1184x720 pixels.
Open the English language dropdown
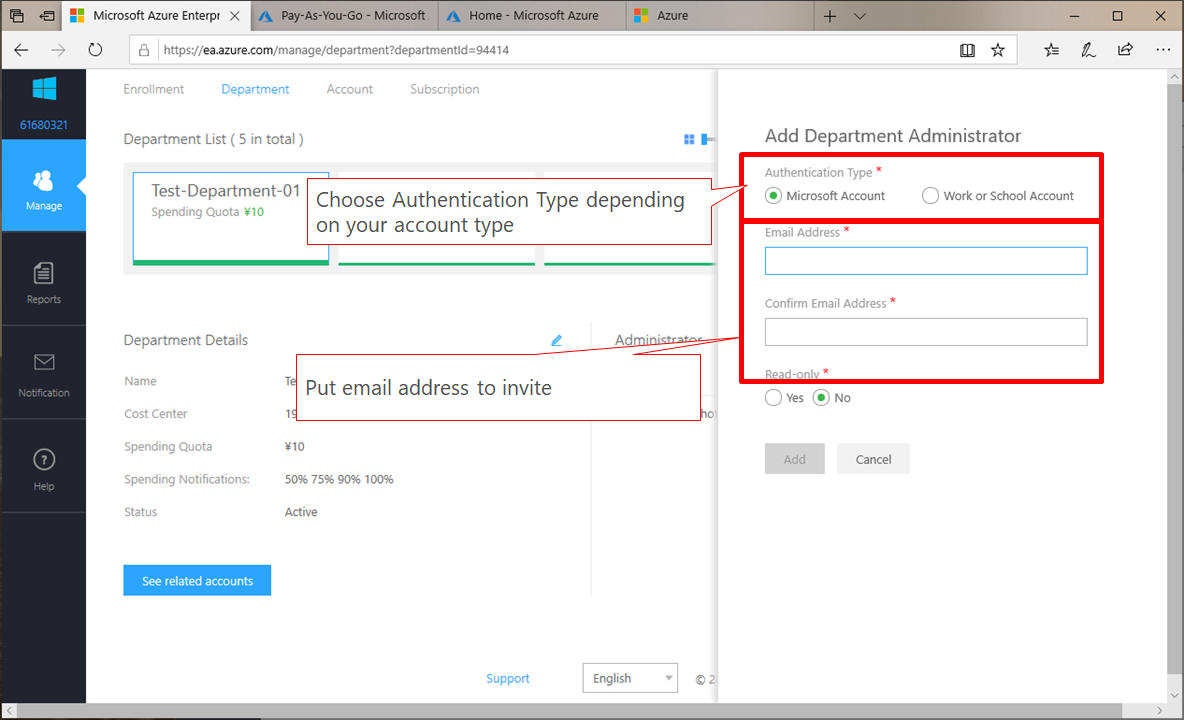tap(630, 678)
